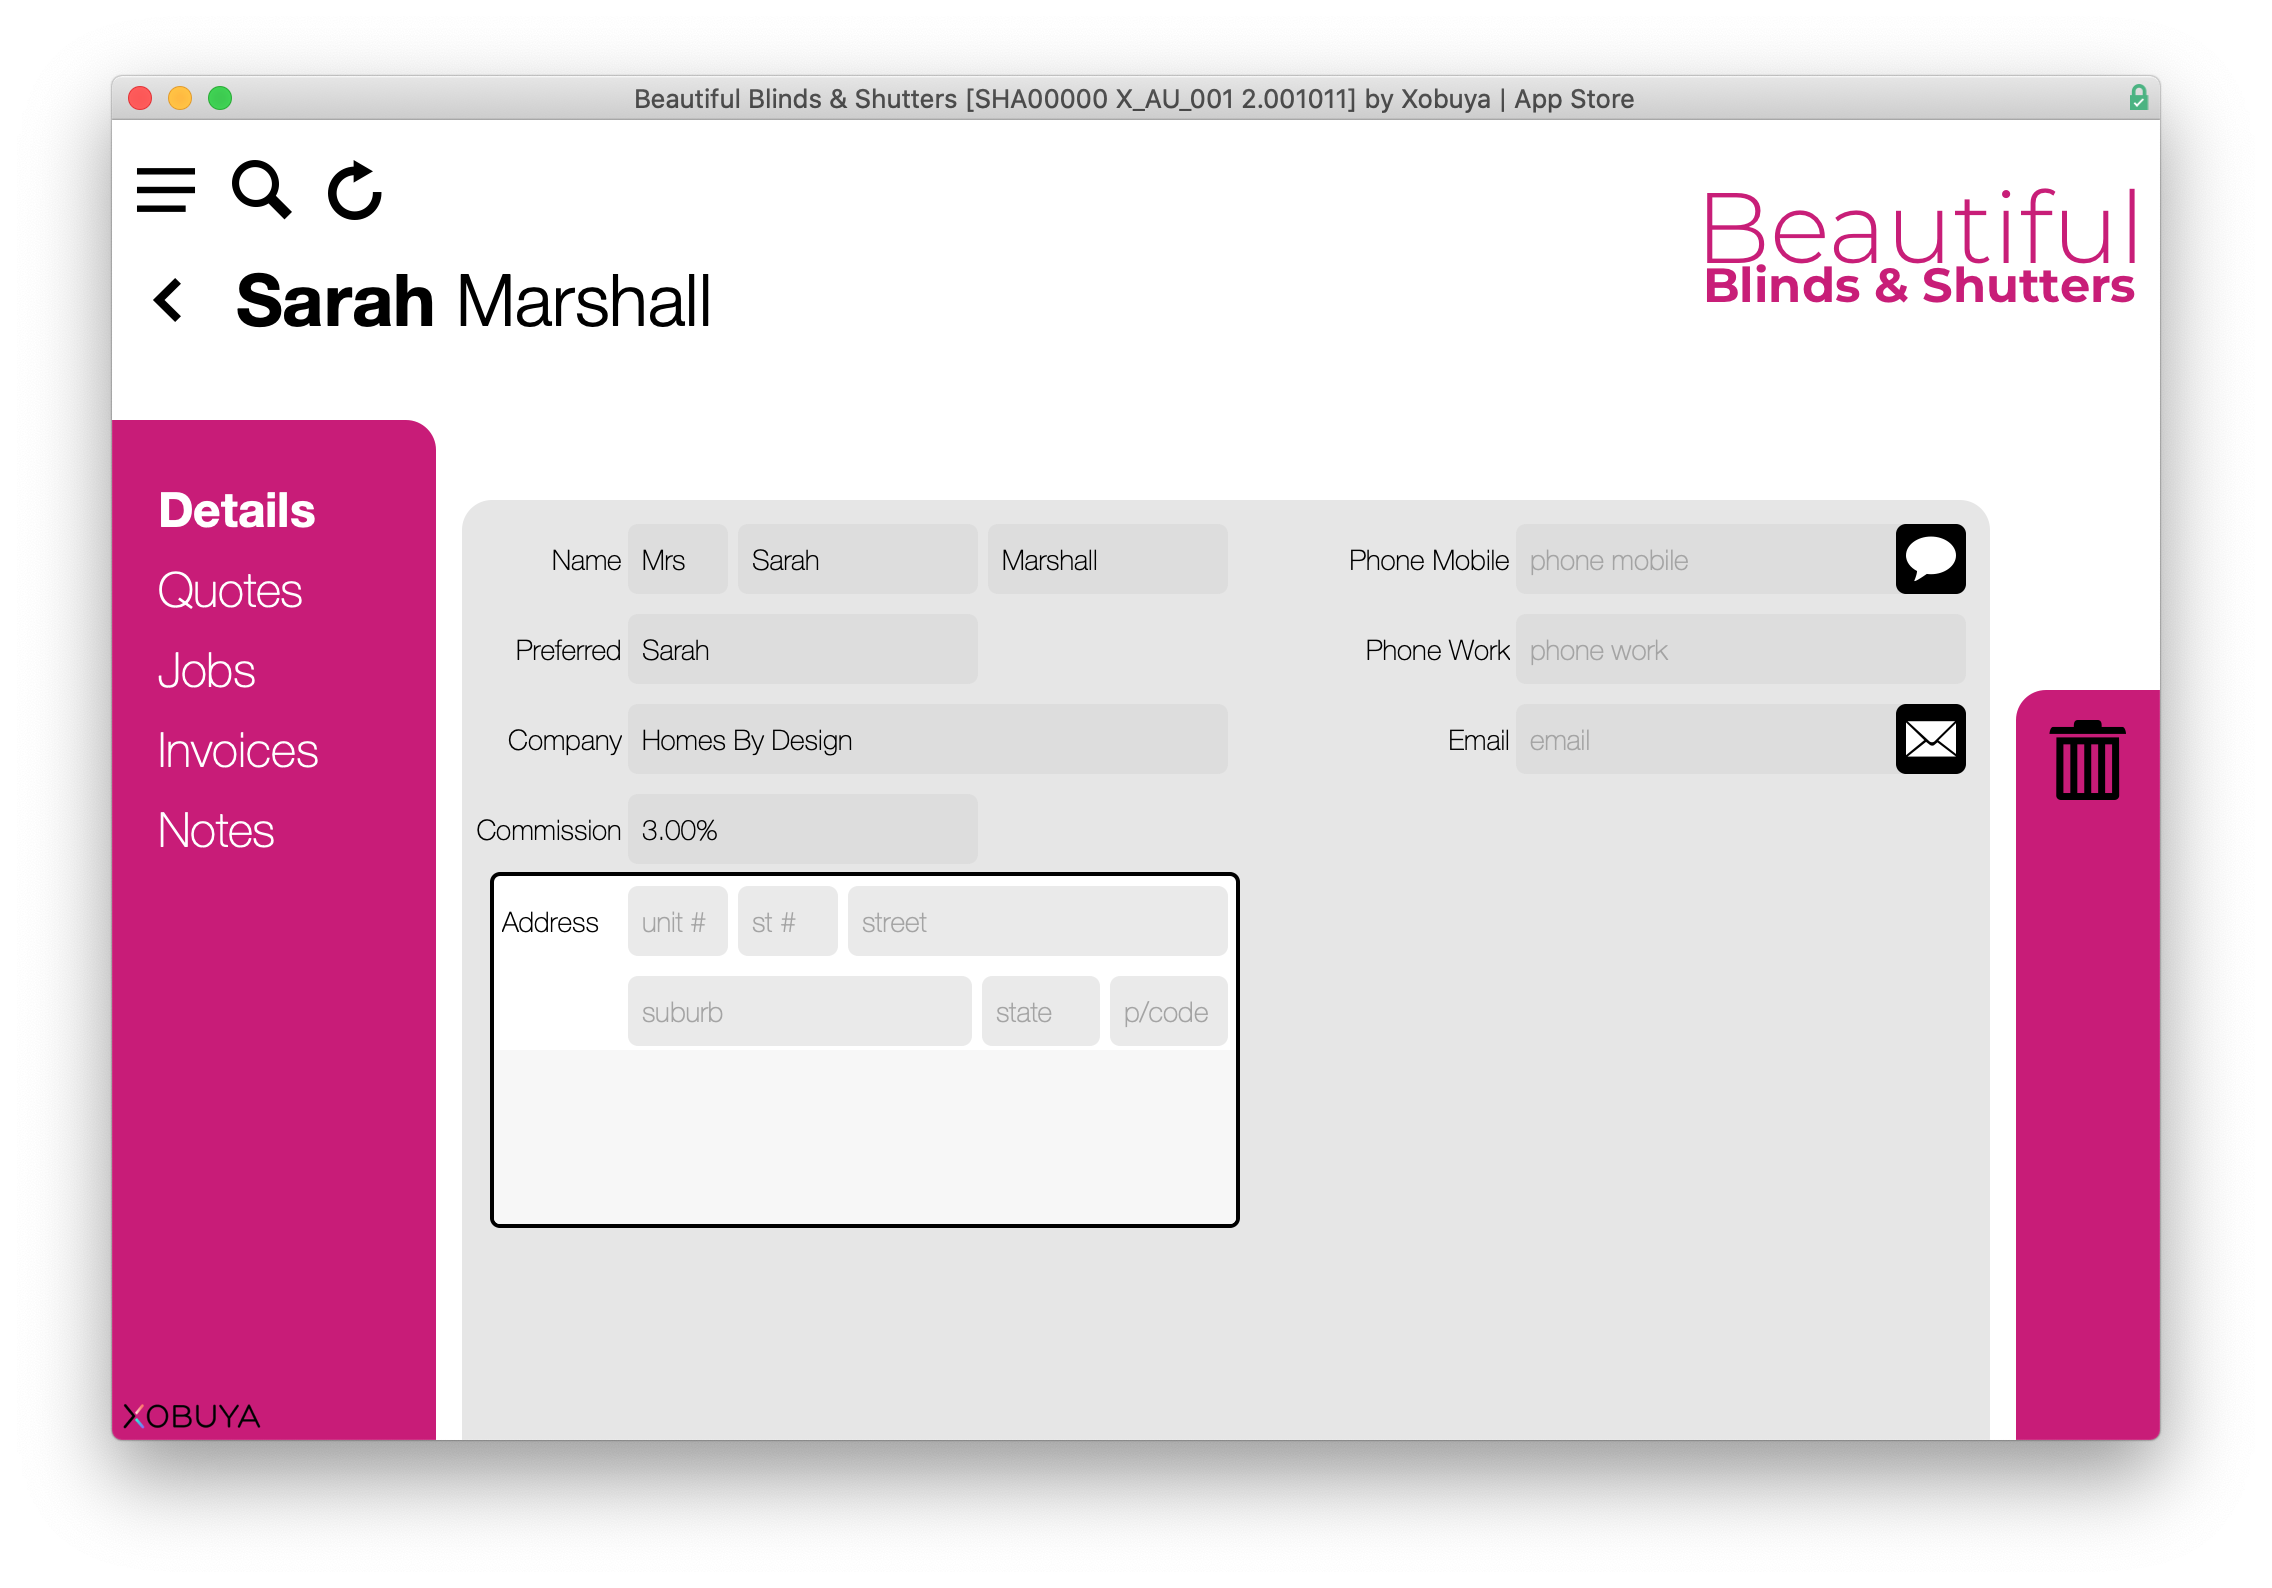Click the first name field Sarah
The image size is (2272, 1588).
point(858,559)
